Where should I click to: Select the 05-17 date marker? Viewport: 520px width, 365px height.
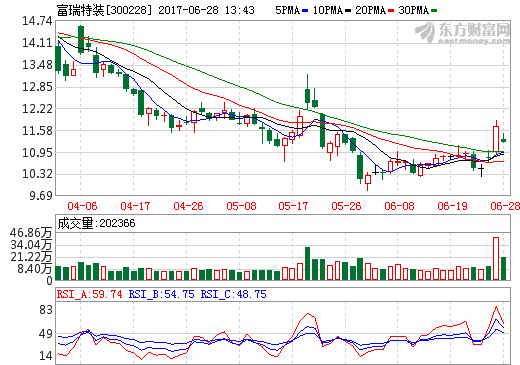[x=293, y=206]
